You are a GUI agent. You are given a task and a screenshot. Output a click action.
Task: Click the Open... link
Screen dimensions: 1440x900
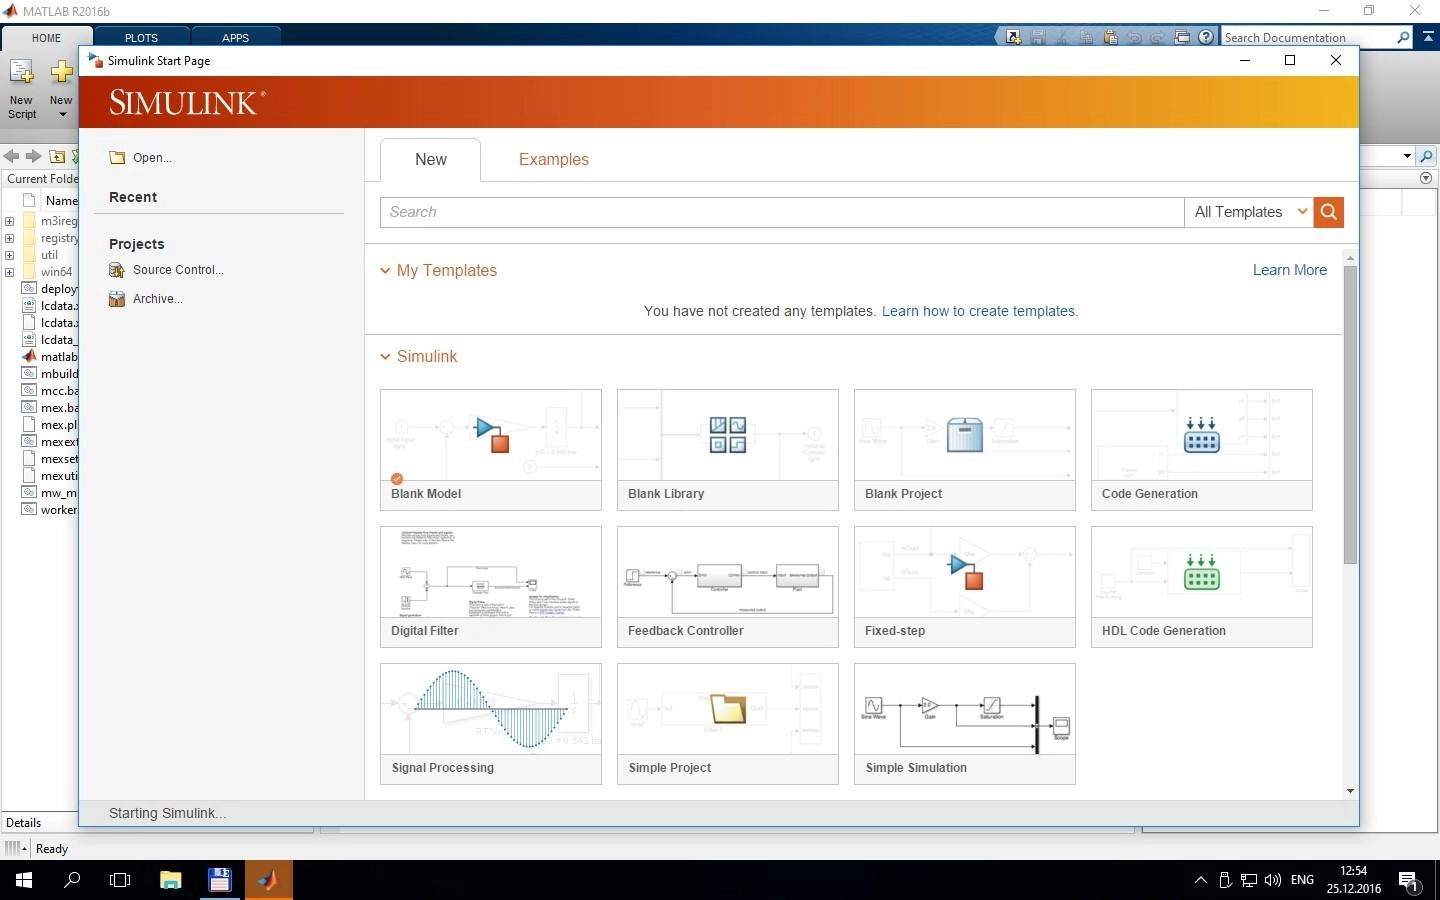(152, 158)
